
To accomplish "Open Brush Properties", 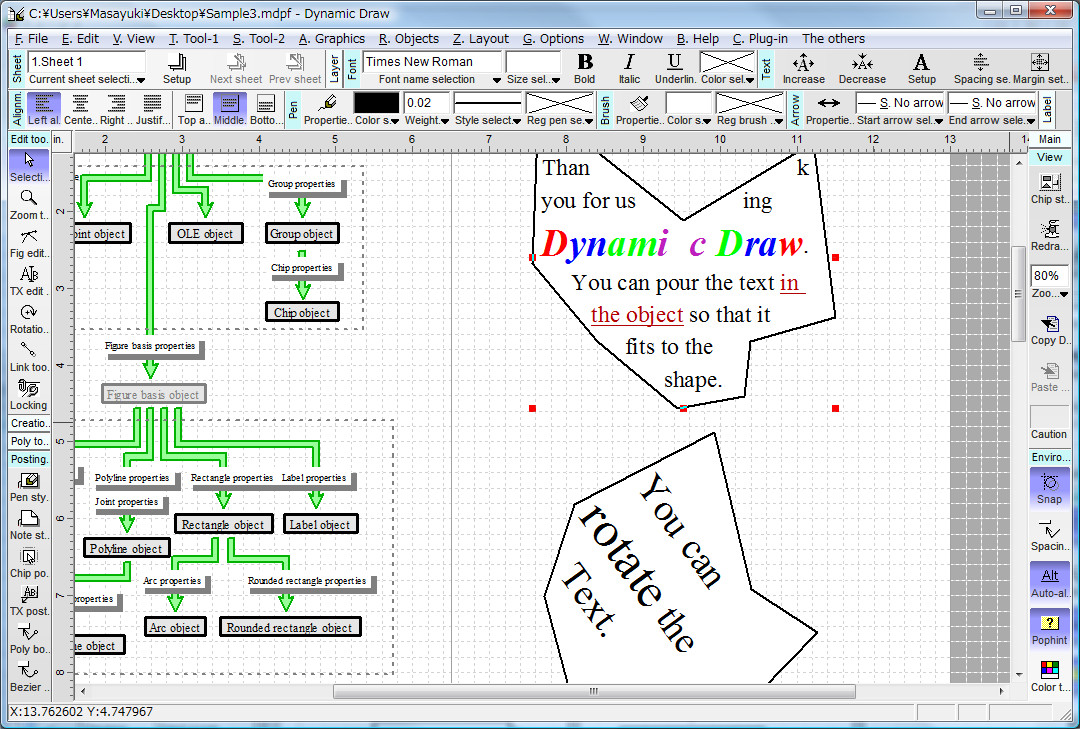I will coord(639,110).
